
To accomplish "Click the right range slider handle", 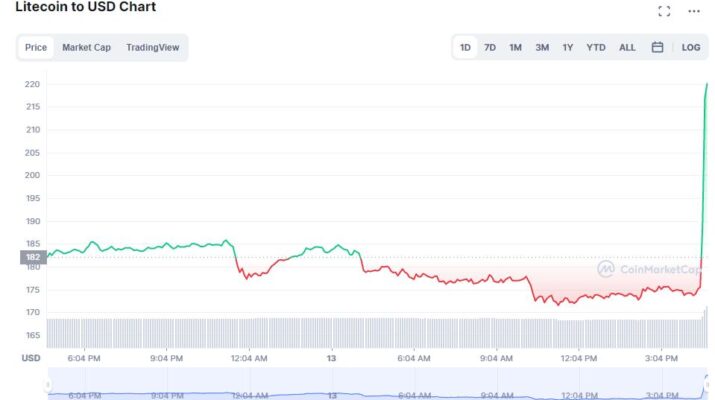I will [x=706, y=384].
